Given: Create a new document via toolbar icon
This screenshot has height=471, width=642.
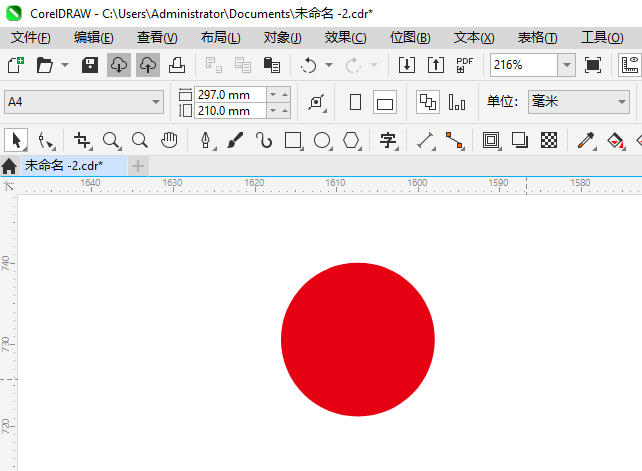Looking at the screenshot, I should coord(16,65).
